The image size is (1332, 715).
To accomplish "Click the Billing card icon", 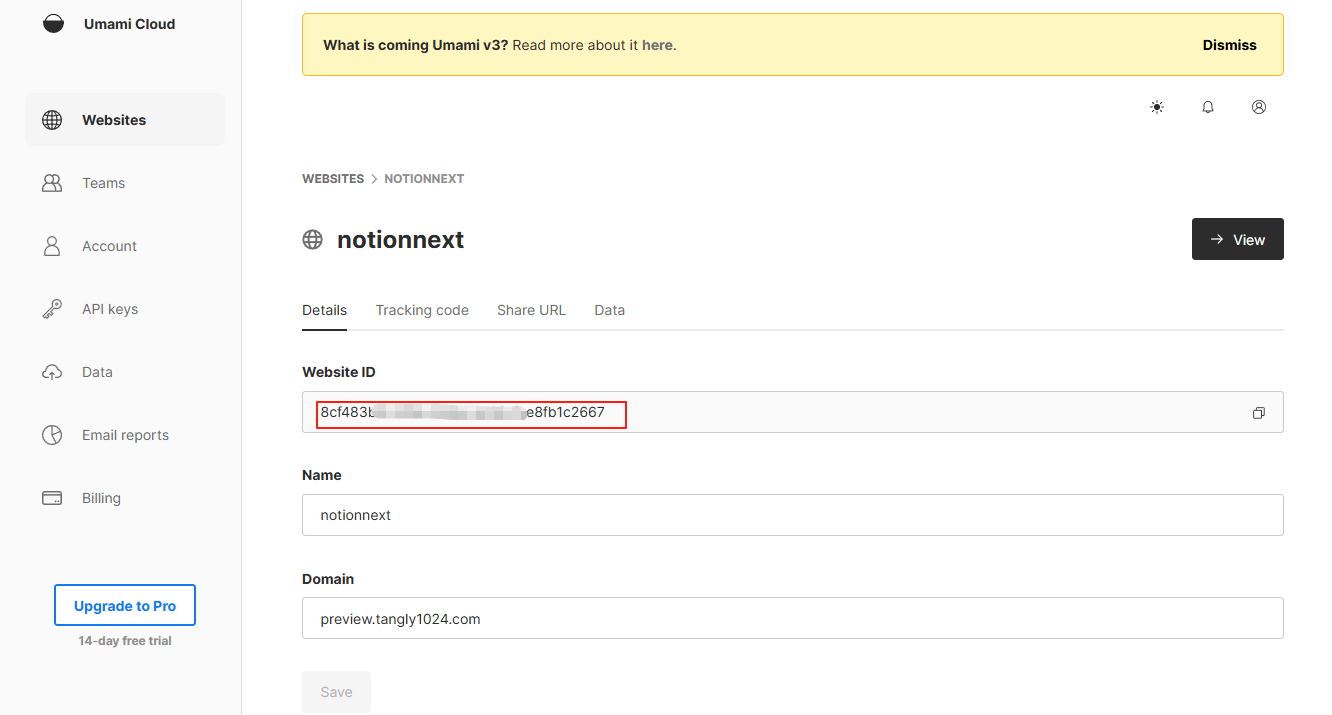I will 52,498.
